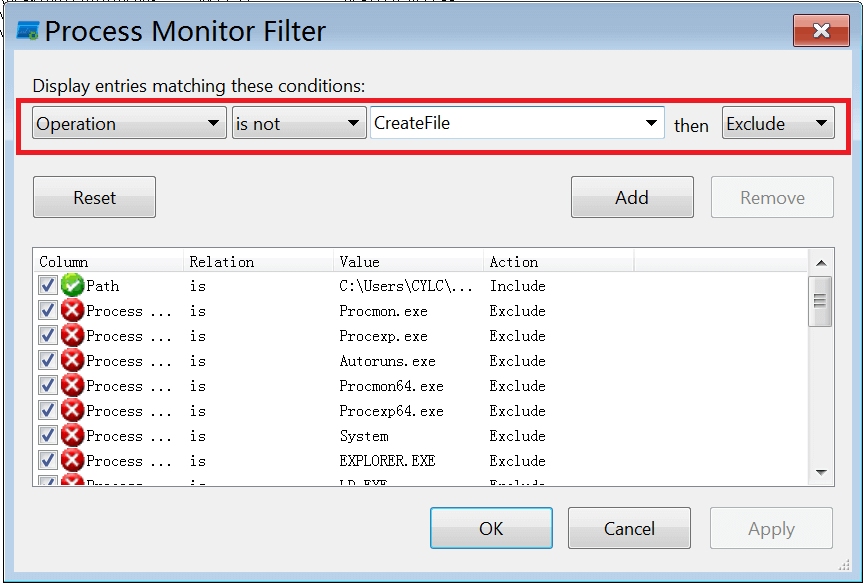This screenshot has width=868, height=587.
Task: Click the red Exclude icon for Procexp.exe
Action: coord(72,336)
